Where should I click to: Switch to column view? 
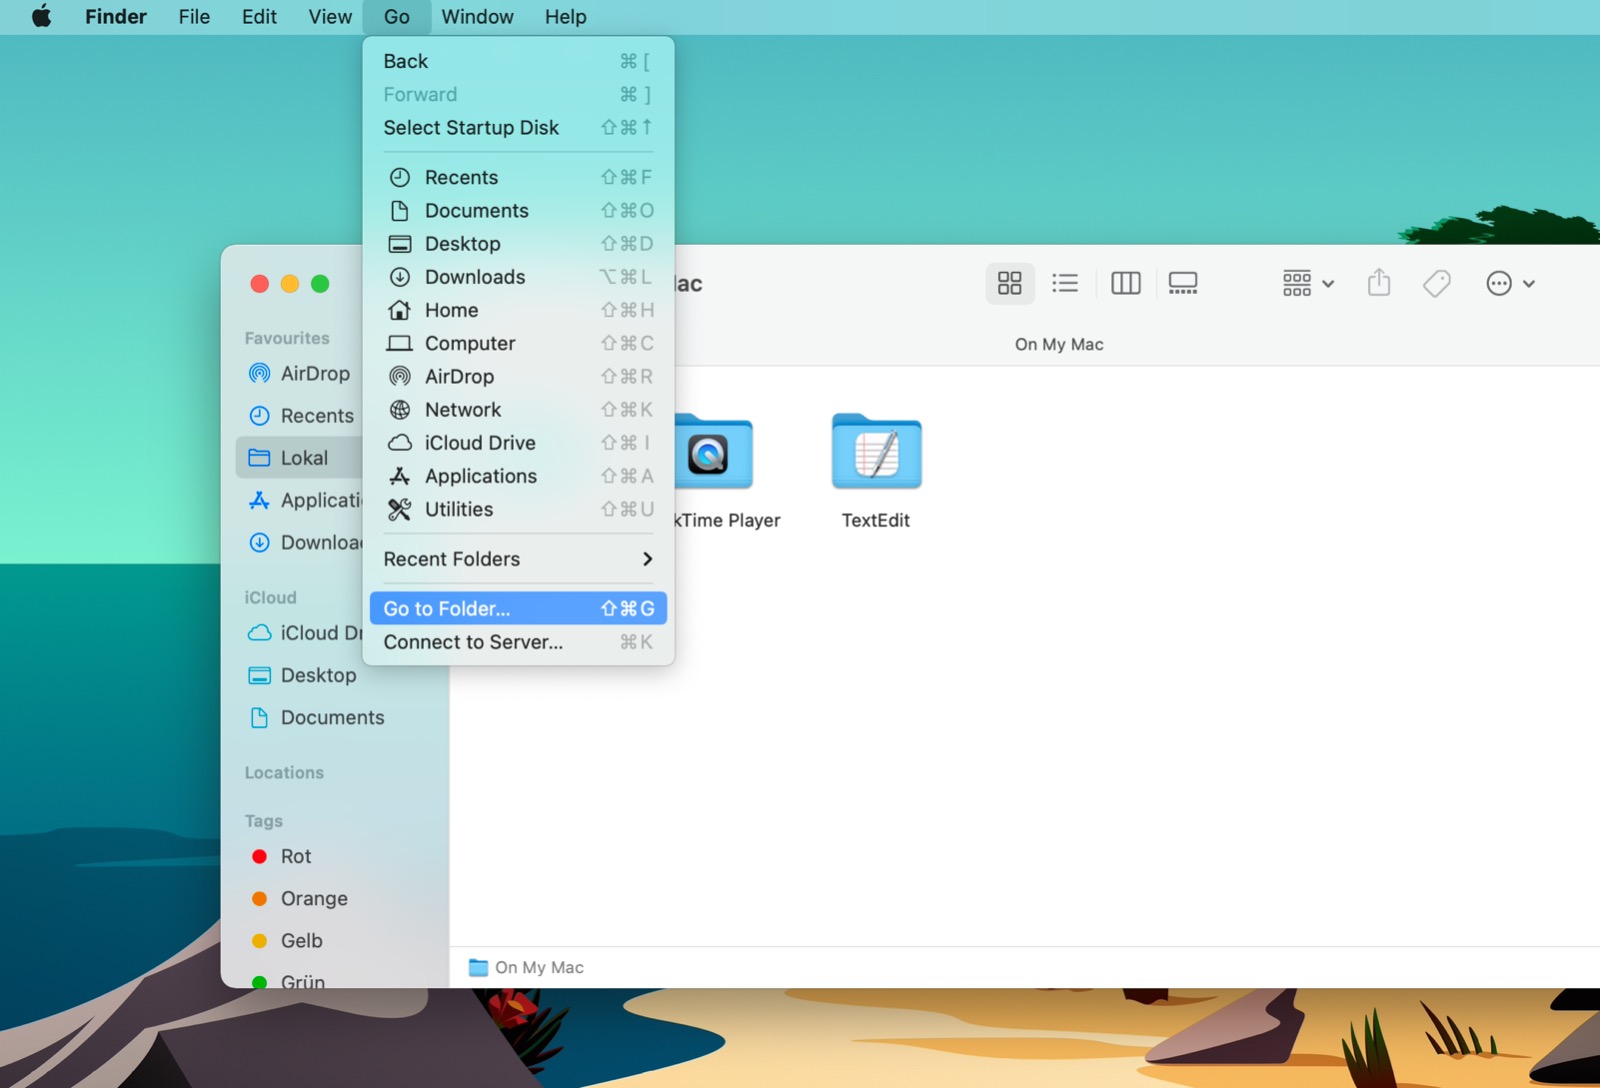(1124, 283)
